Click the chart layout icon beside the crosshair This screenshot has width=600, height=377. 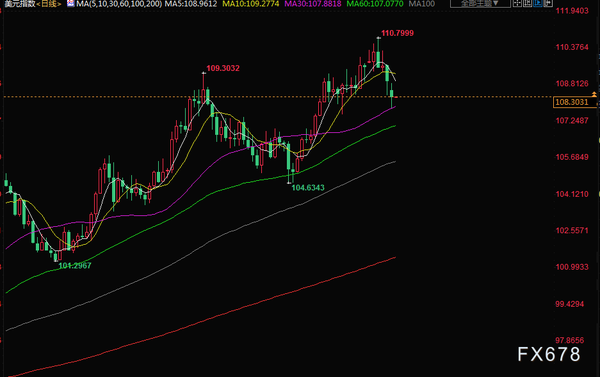[x=528, y=3]
